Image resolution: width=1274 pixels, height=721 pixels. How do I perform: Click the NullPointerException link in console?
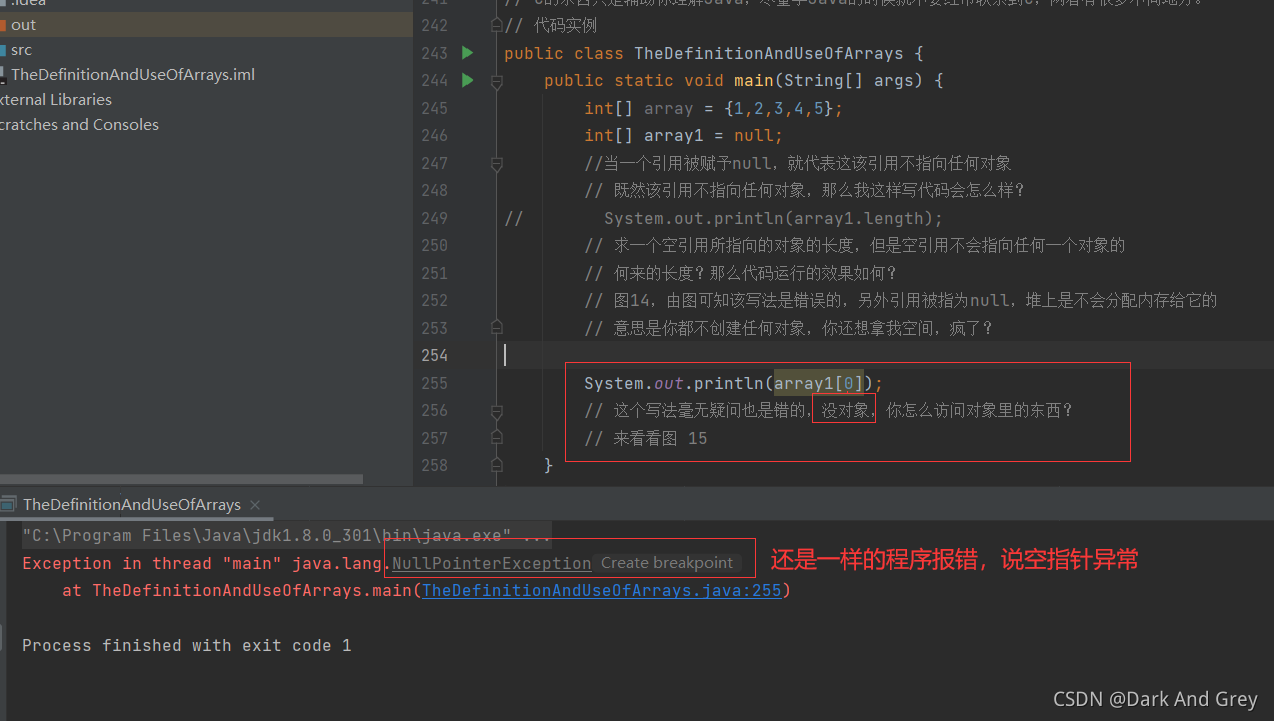click(491, 563)
